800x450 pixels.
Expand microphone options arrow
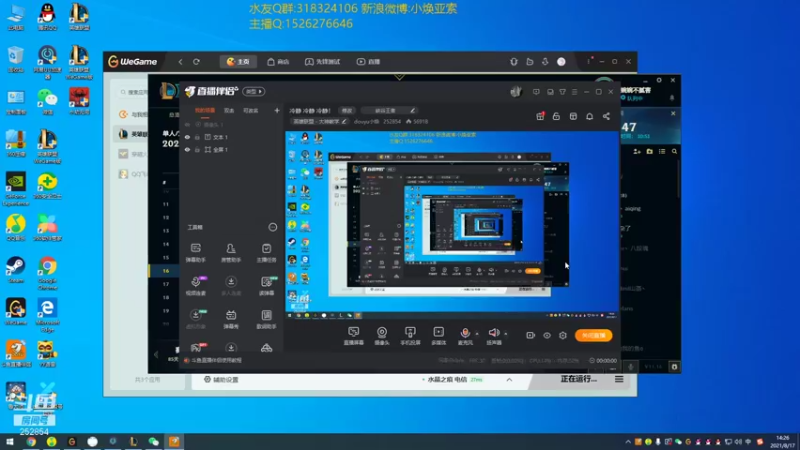(477, 334)
